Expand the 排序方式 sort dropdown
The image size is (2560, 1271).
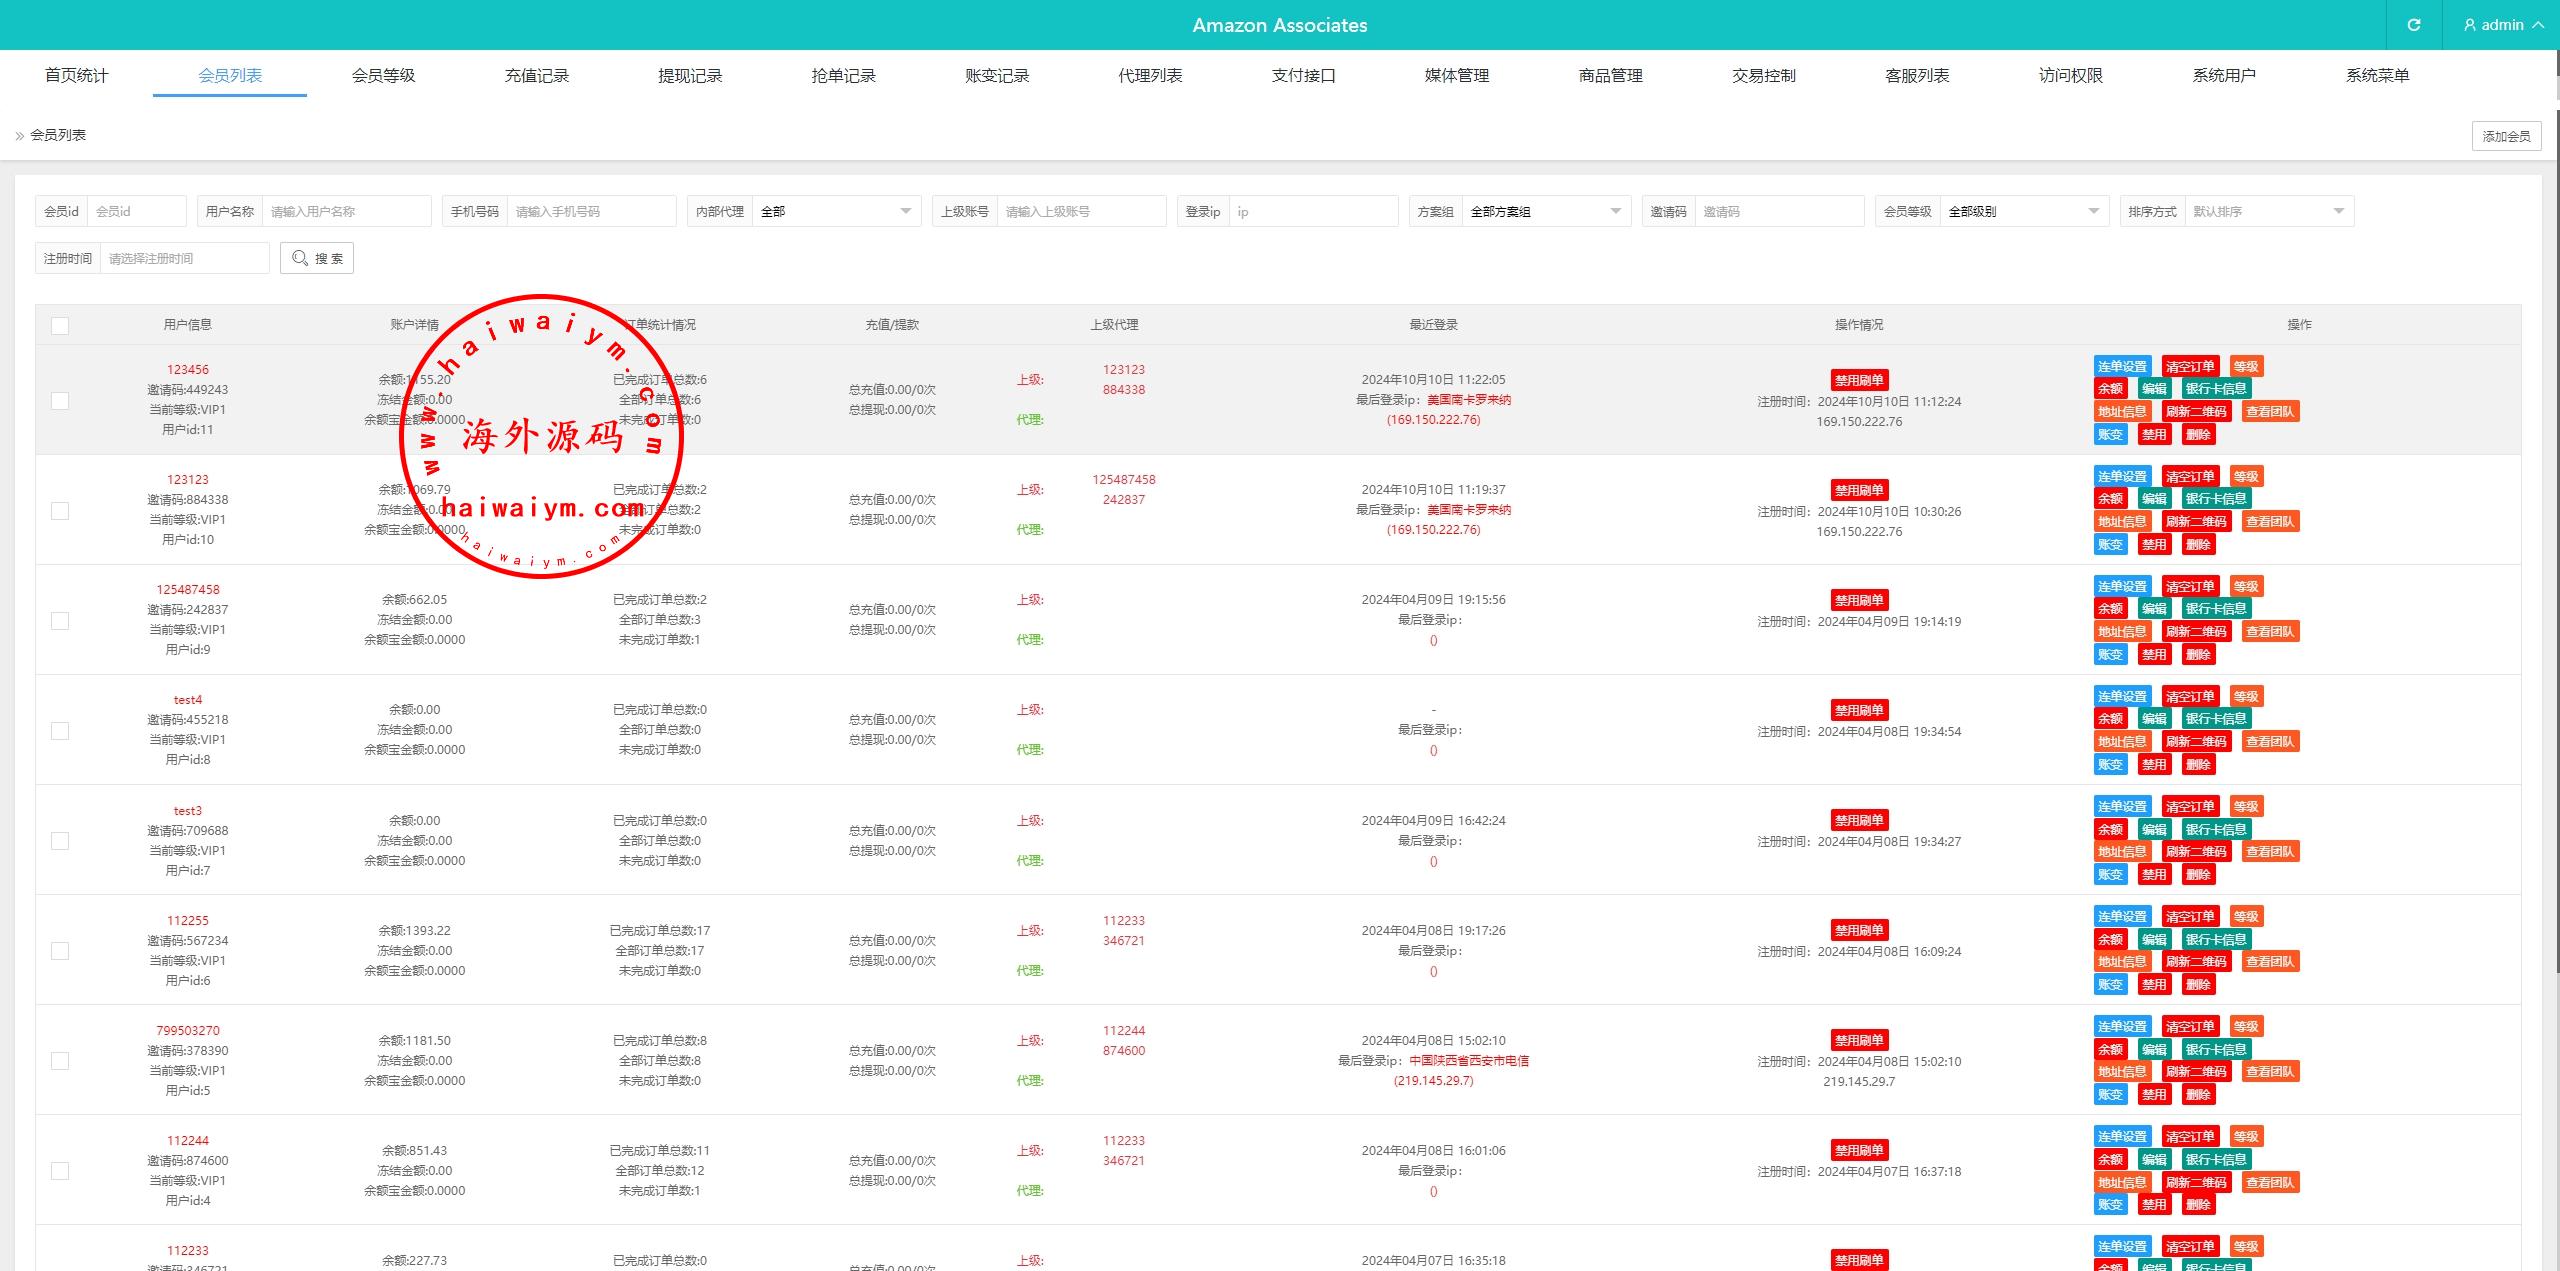[x=2268, y=211]
